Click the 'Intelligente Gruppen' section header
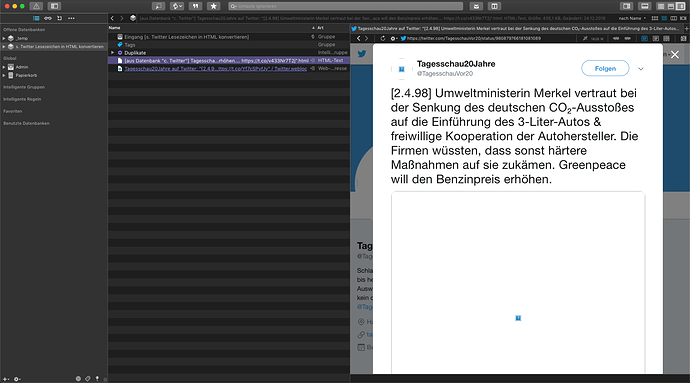This screenshot has width=690, height=383. [x=24, y=87]
